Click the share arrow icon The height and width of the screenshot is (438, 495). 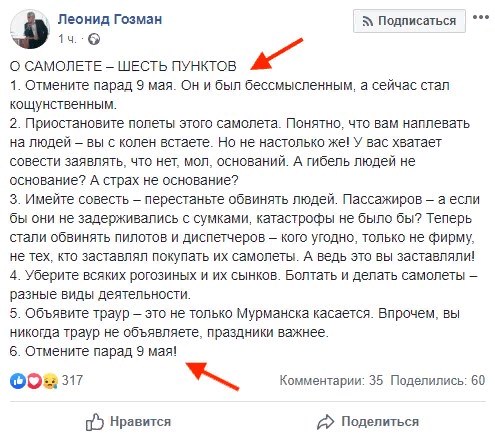point(325,422)
